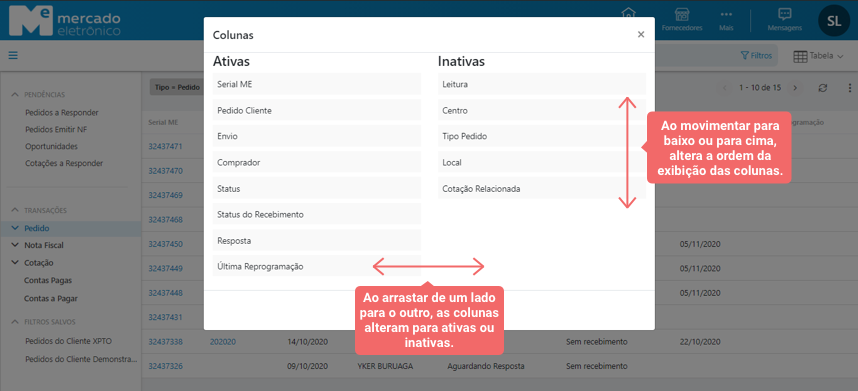Open order link 32437431
The image size is (858, 391).
point(165,317)
